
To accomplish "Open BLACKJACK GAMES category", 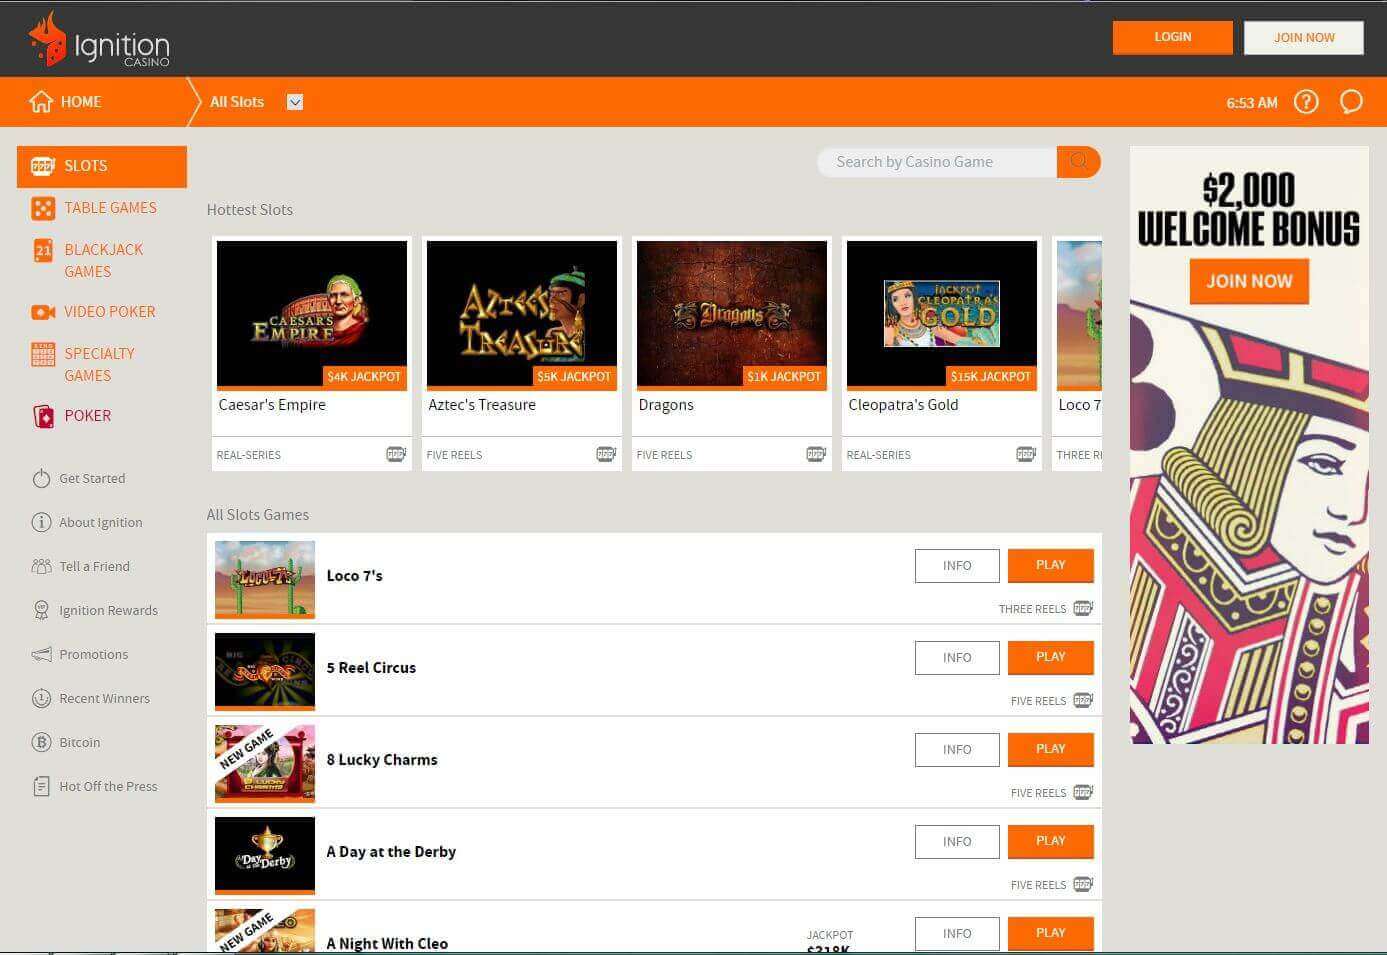I will (x=104, y=260).
